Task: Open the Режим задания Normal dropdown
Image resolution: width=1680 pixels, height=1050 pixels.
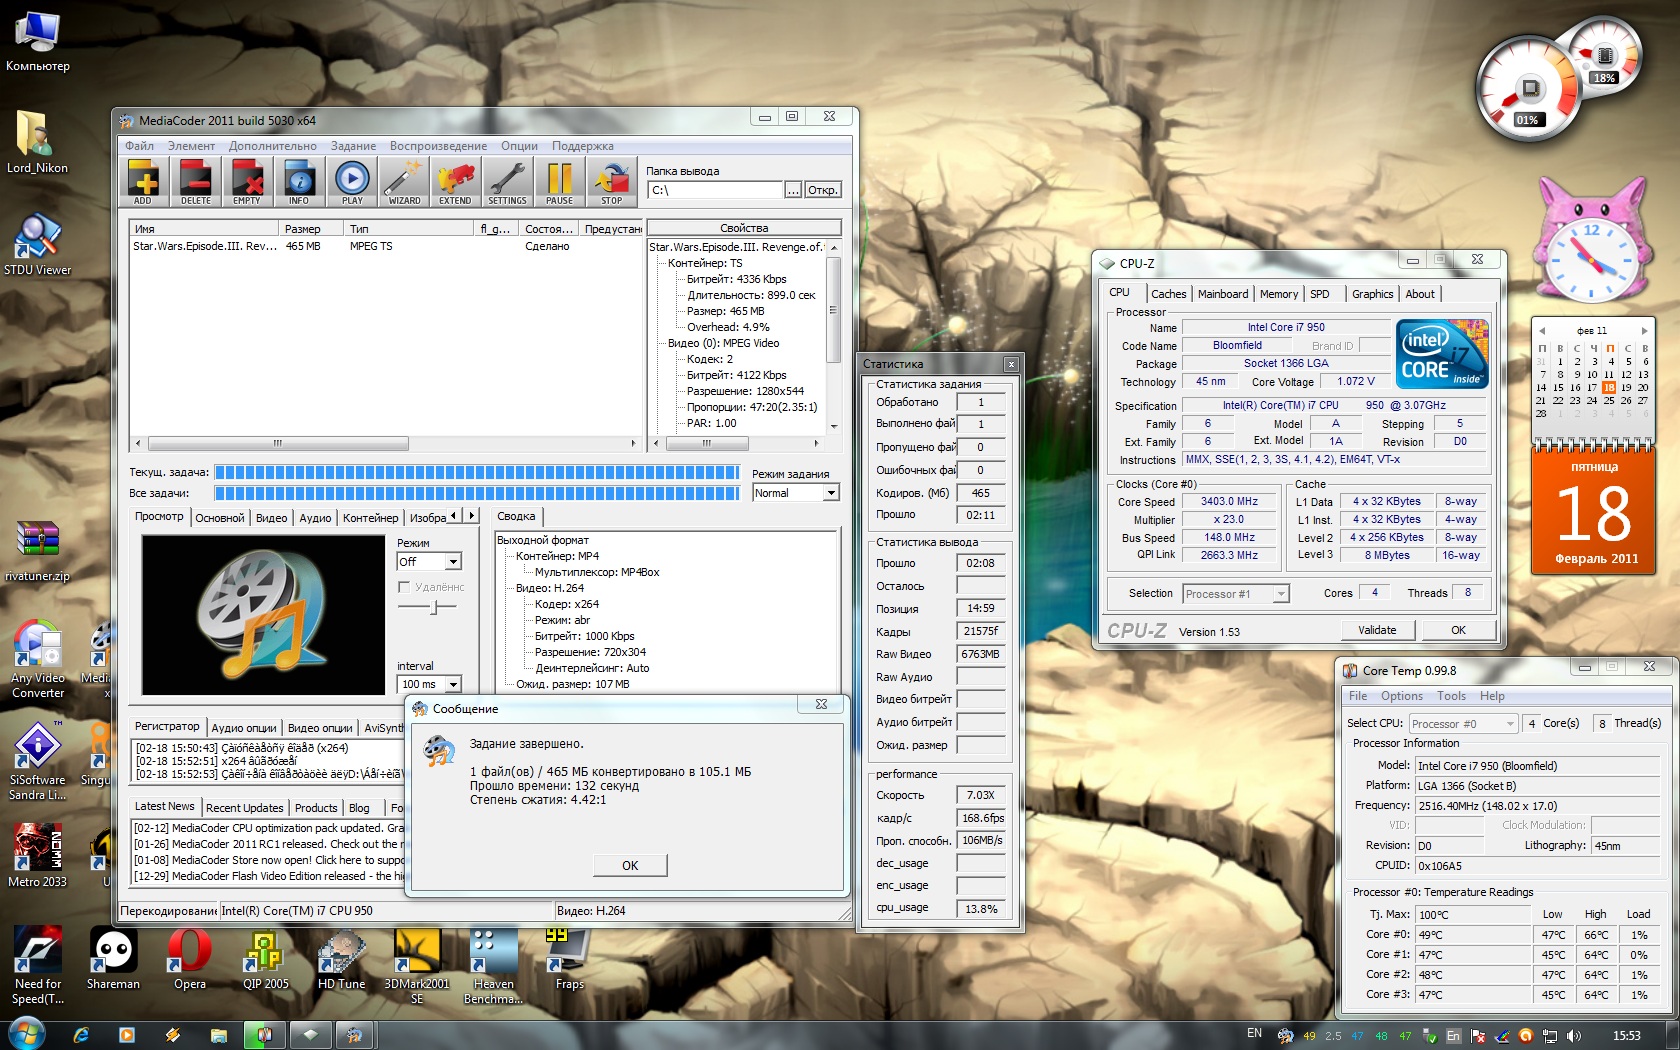Action: tap(830, 493)
